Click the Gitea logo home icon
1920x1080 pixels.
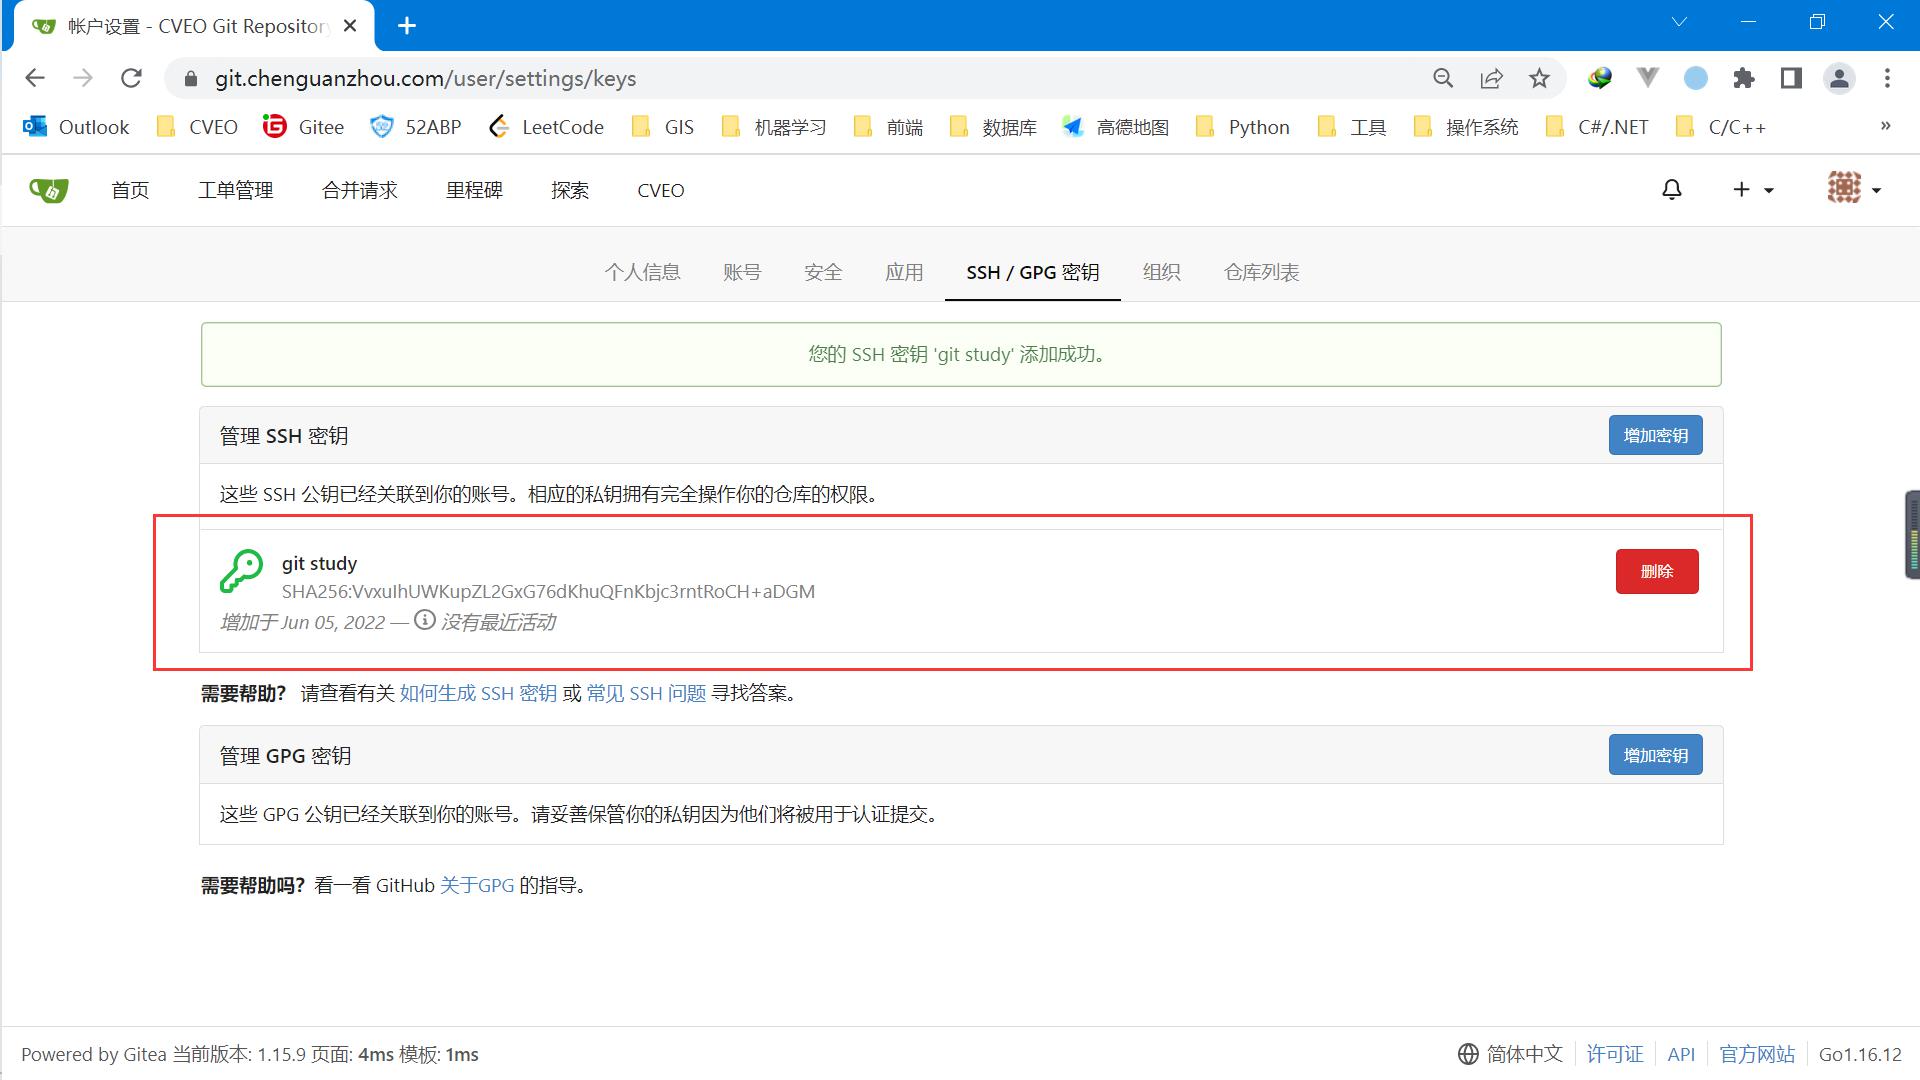[48, 190]
